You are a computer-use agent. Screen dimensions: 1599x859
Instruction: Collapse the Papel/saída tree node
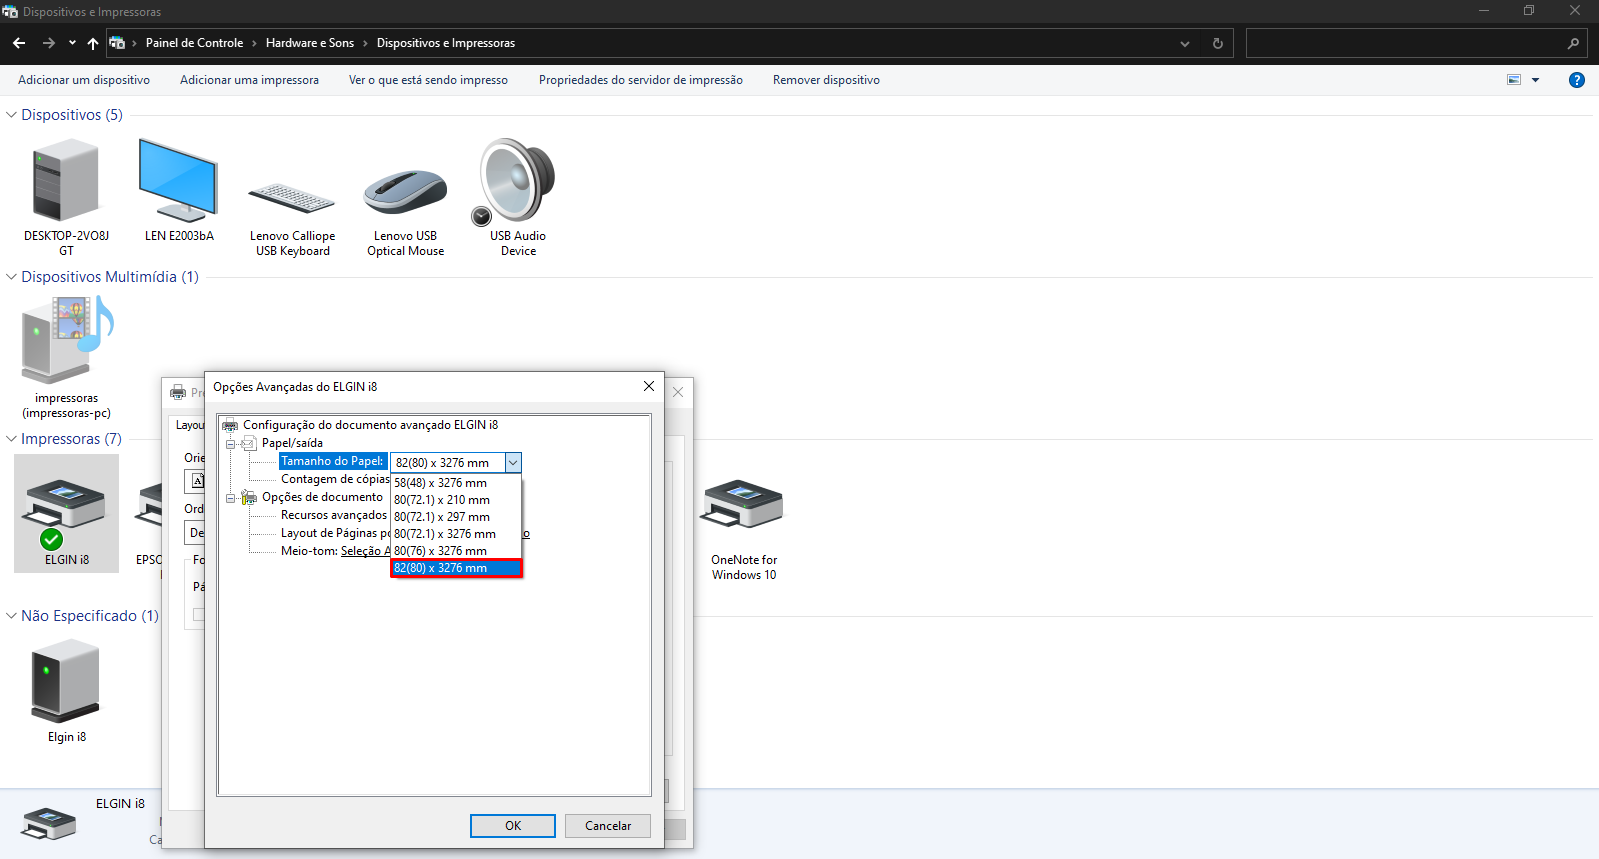pos(231,443)
